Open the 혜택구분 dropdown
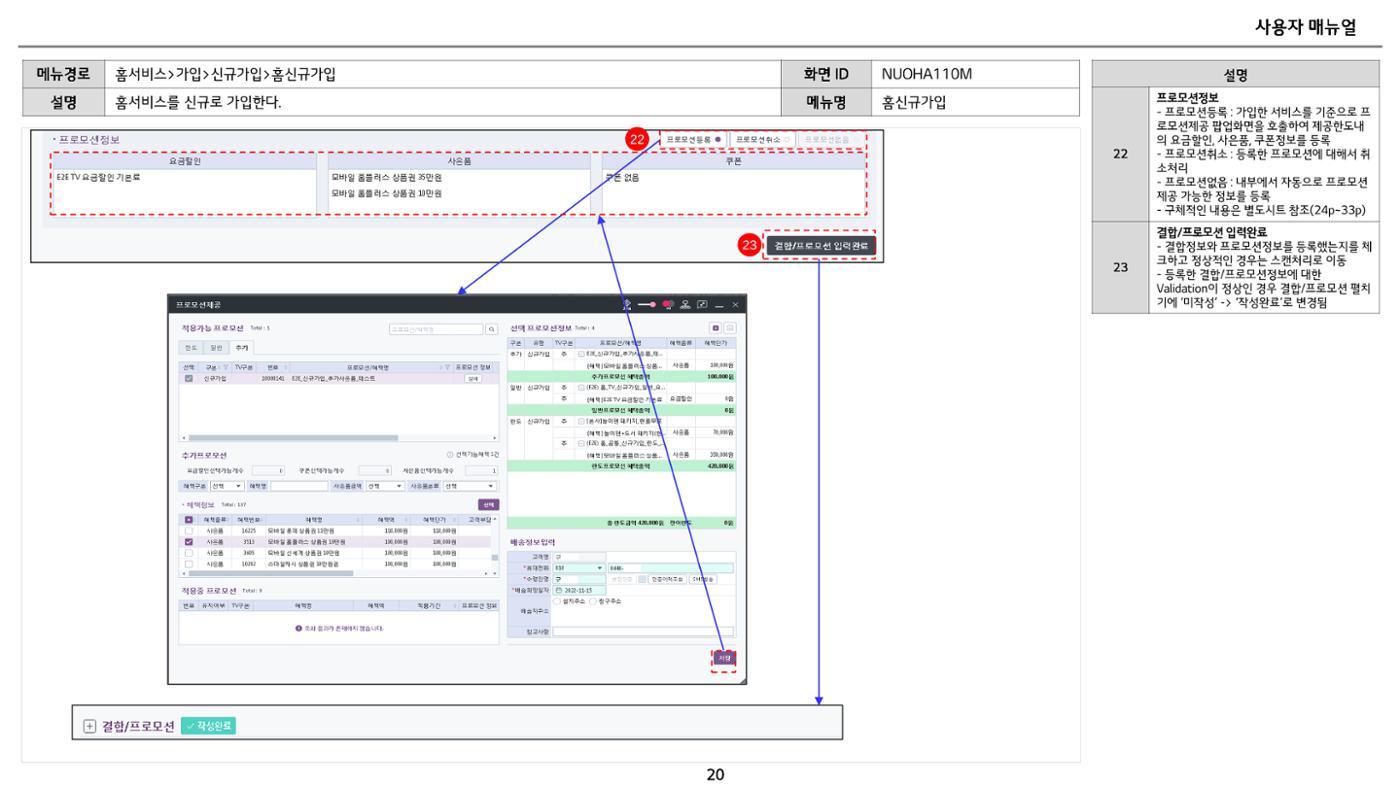The width and height of the screenshot is (1400, 788). [227, 485]
